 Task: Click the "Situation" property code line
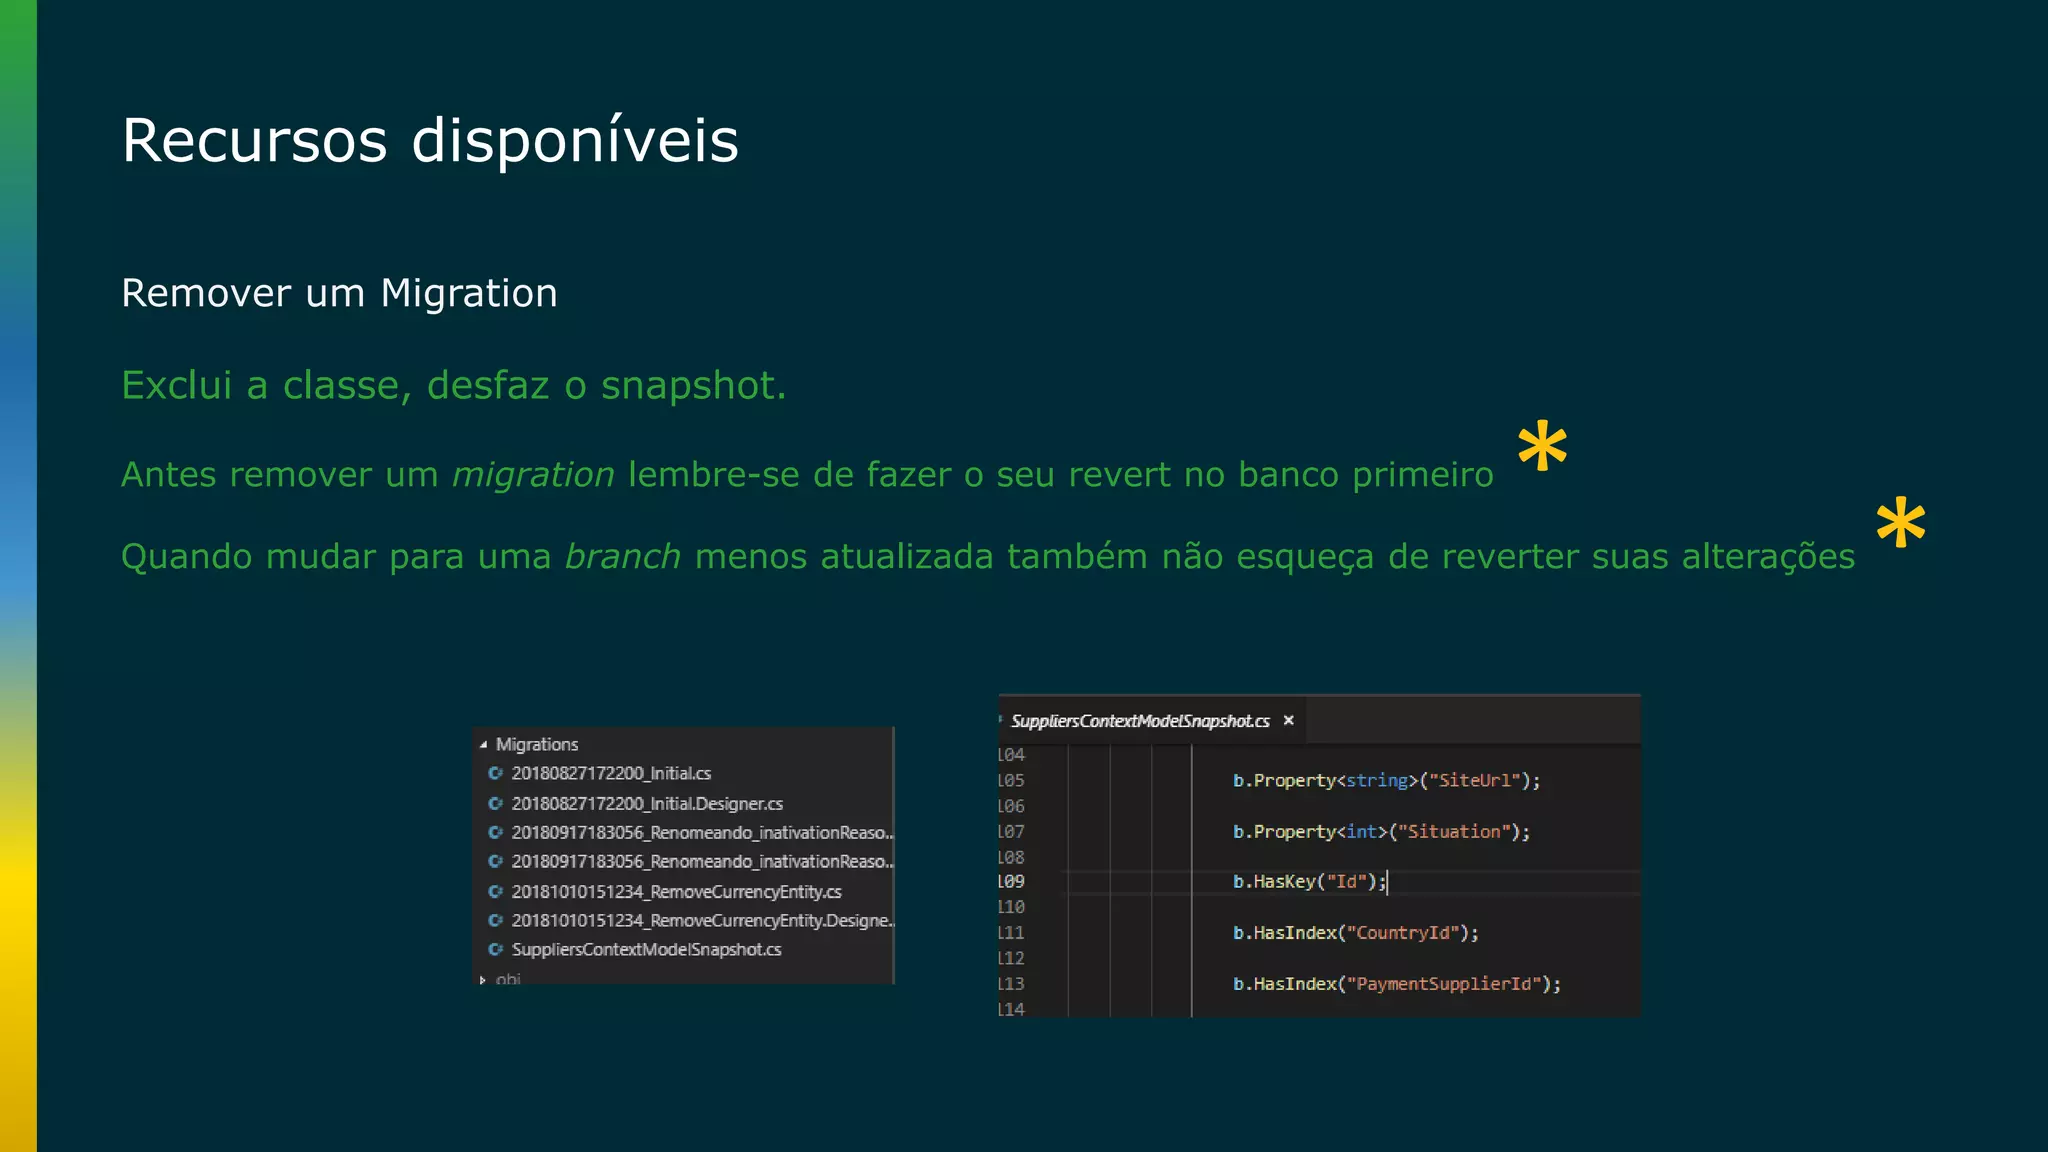point(1381,831)
